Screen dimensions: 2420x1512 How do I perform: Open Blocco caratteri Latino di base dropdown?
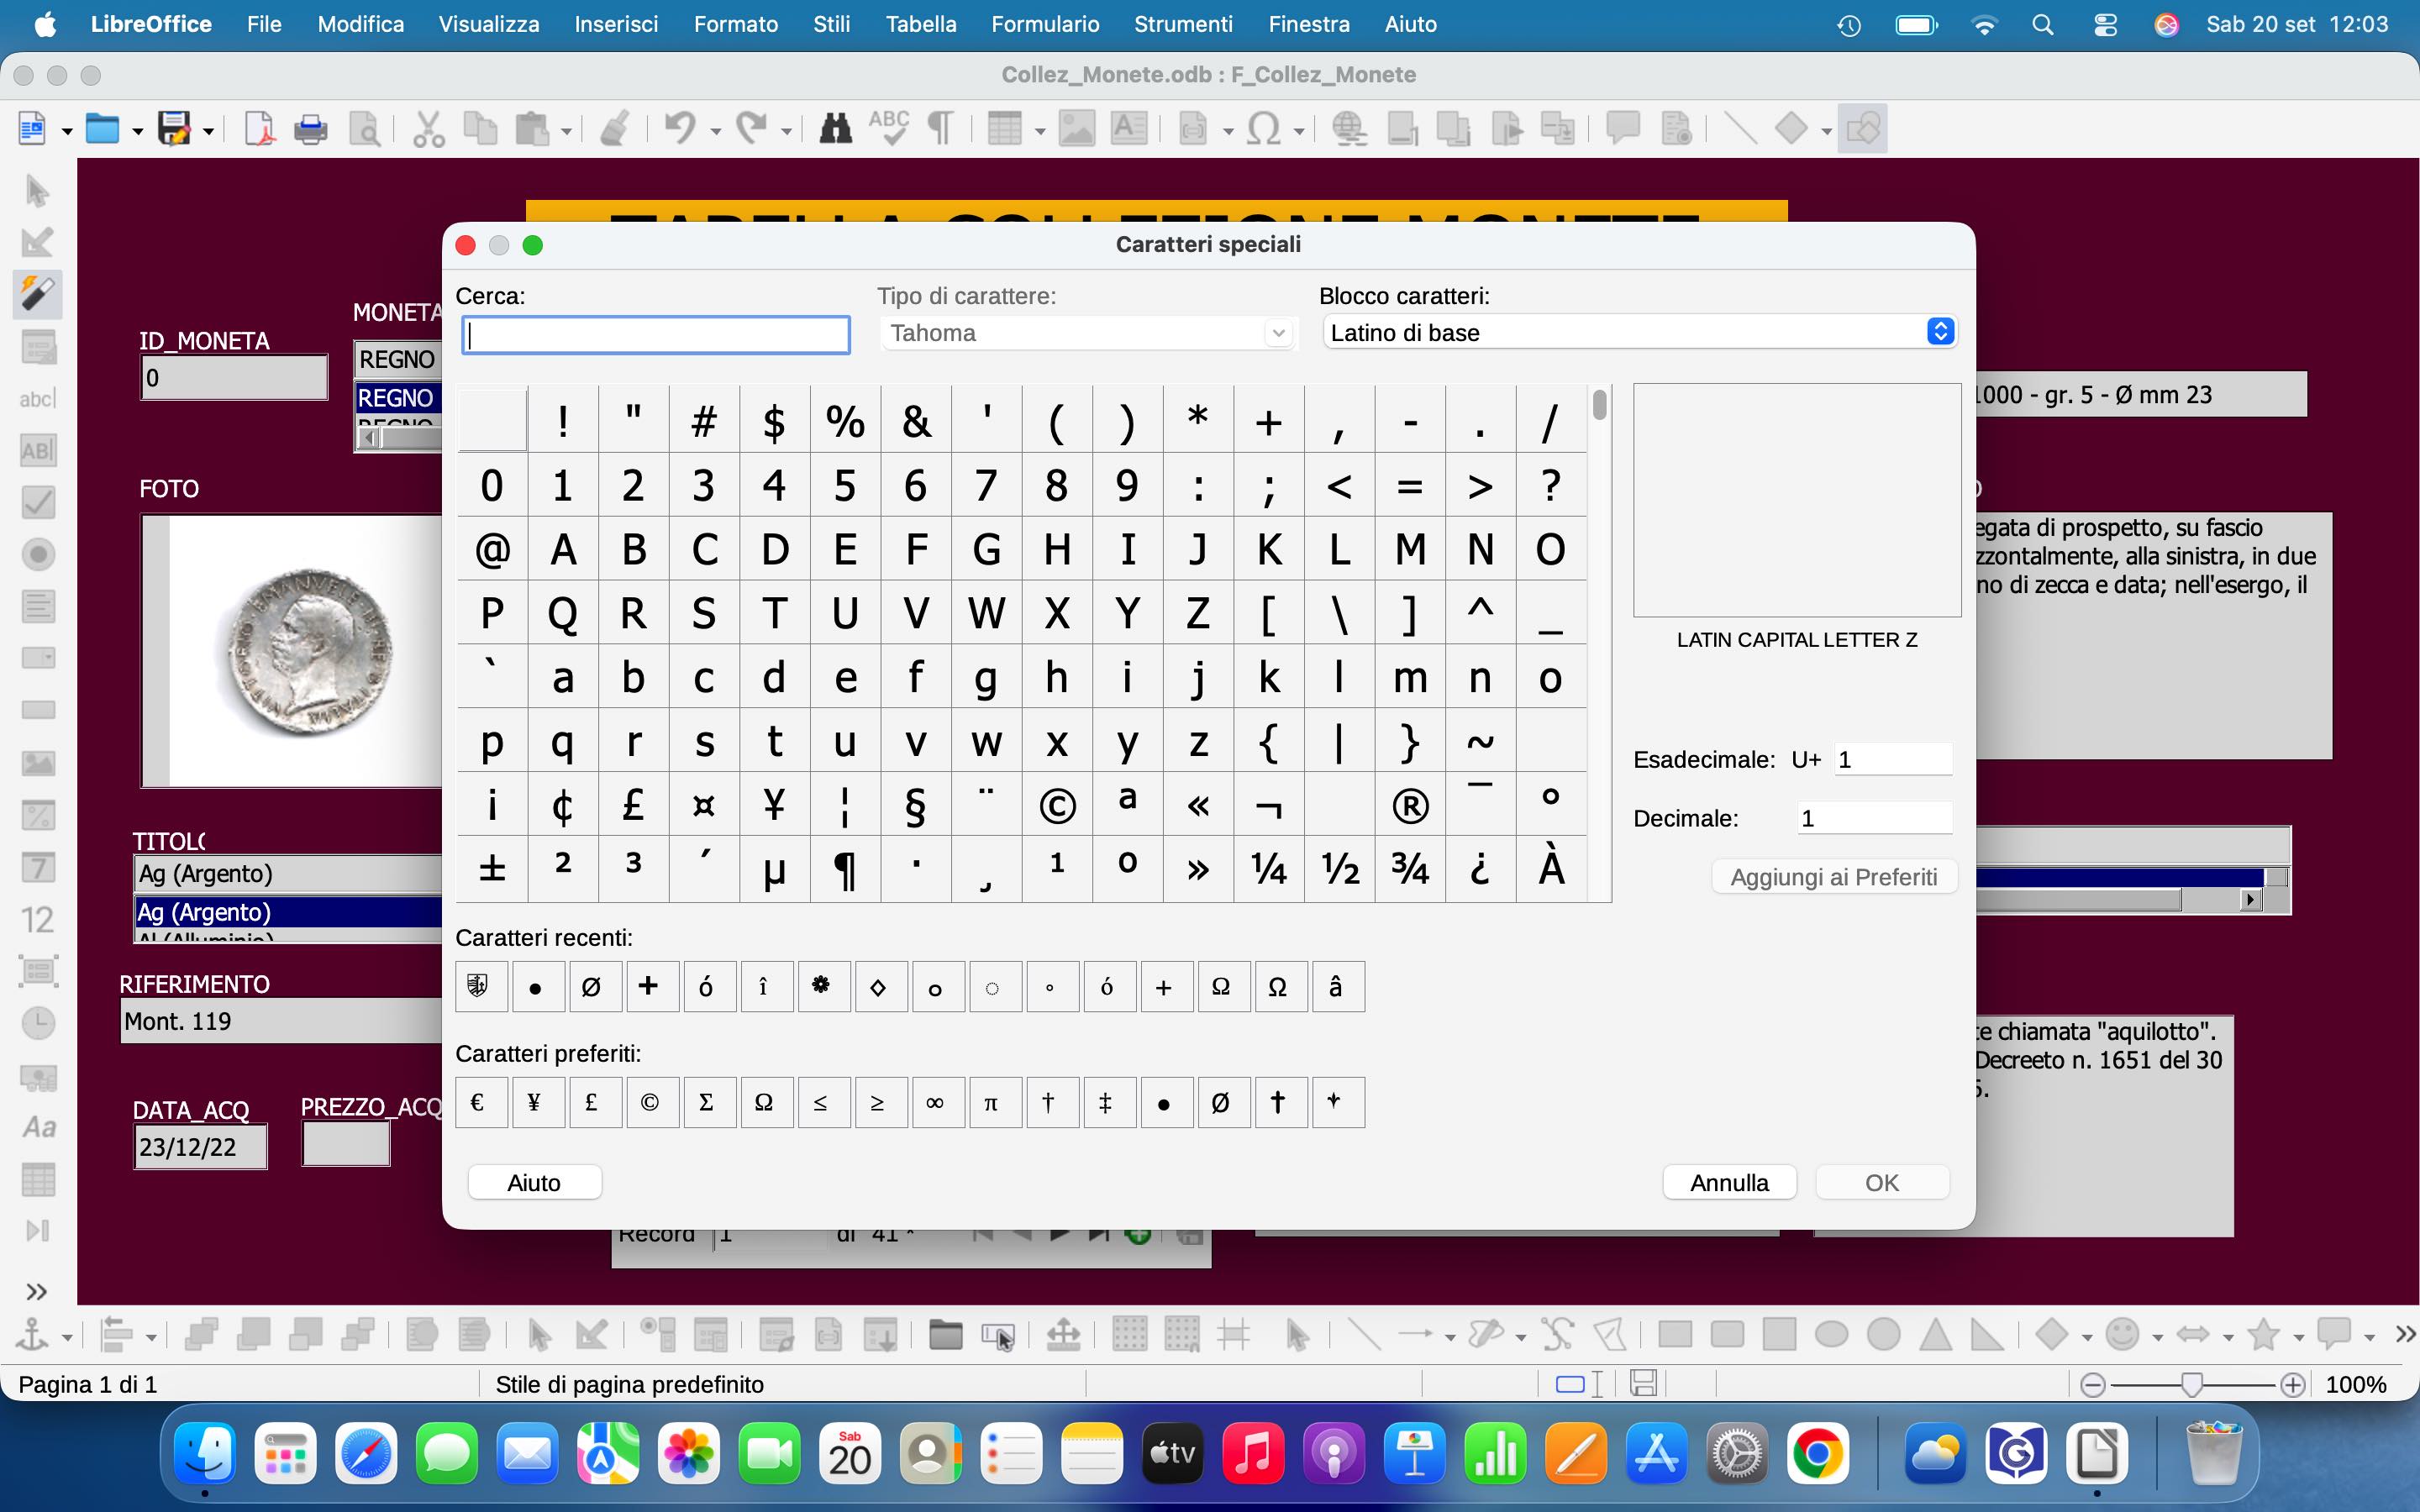pyautogui.click(x=1639, y=333)
